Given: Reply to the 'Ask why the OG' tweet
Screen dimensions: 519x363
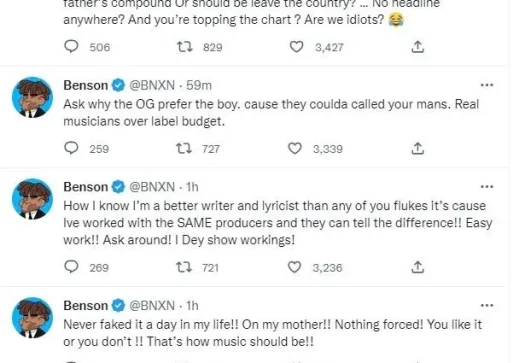Looking at the screenshot, I should pos(71,148).
